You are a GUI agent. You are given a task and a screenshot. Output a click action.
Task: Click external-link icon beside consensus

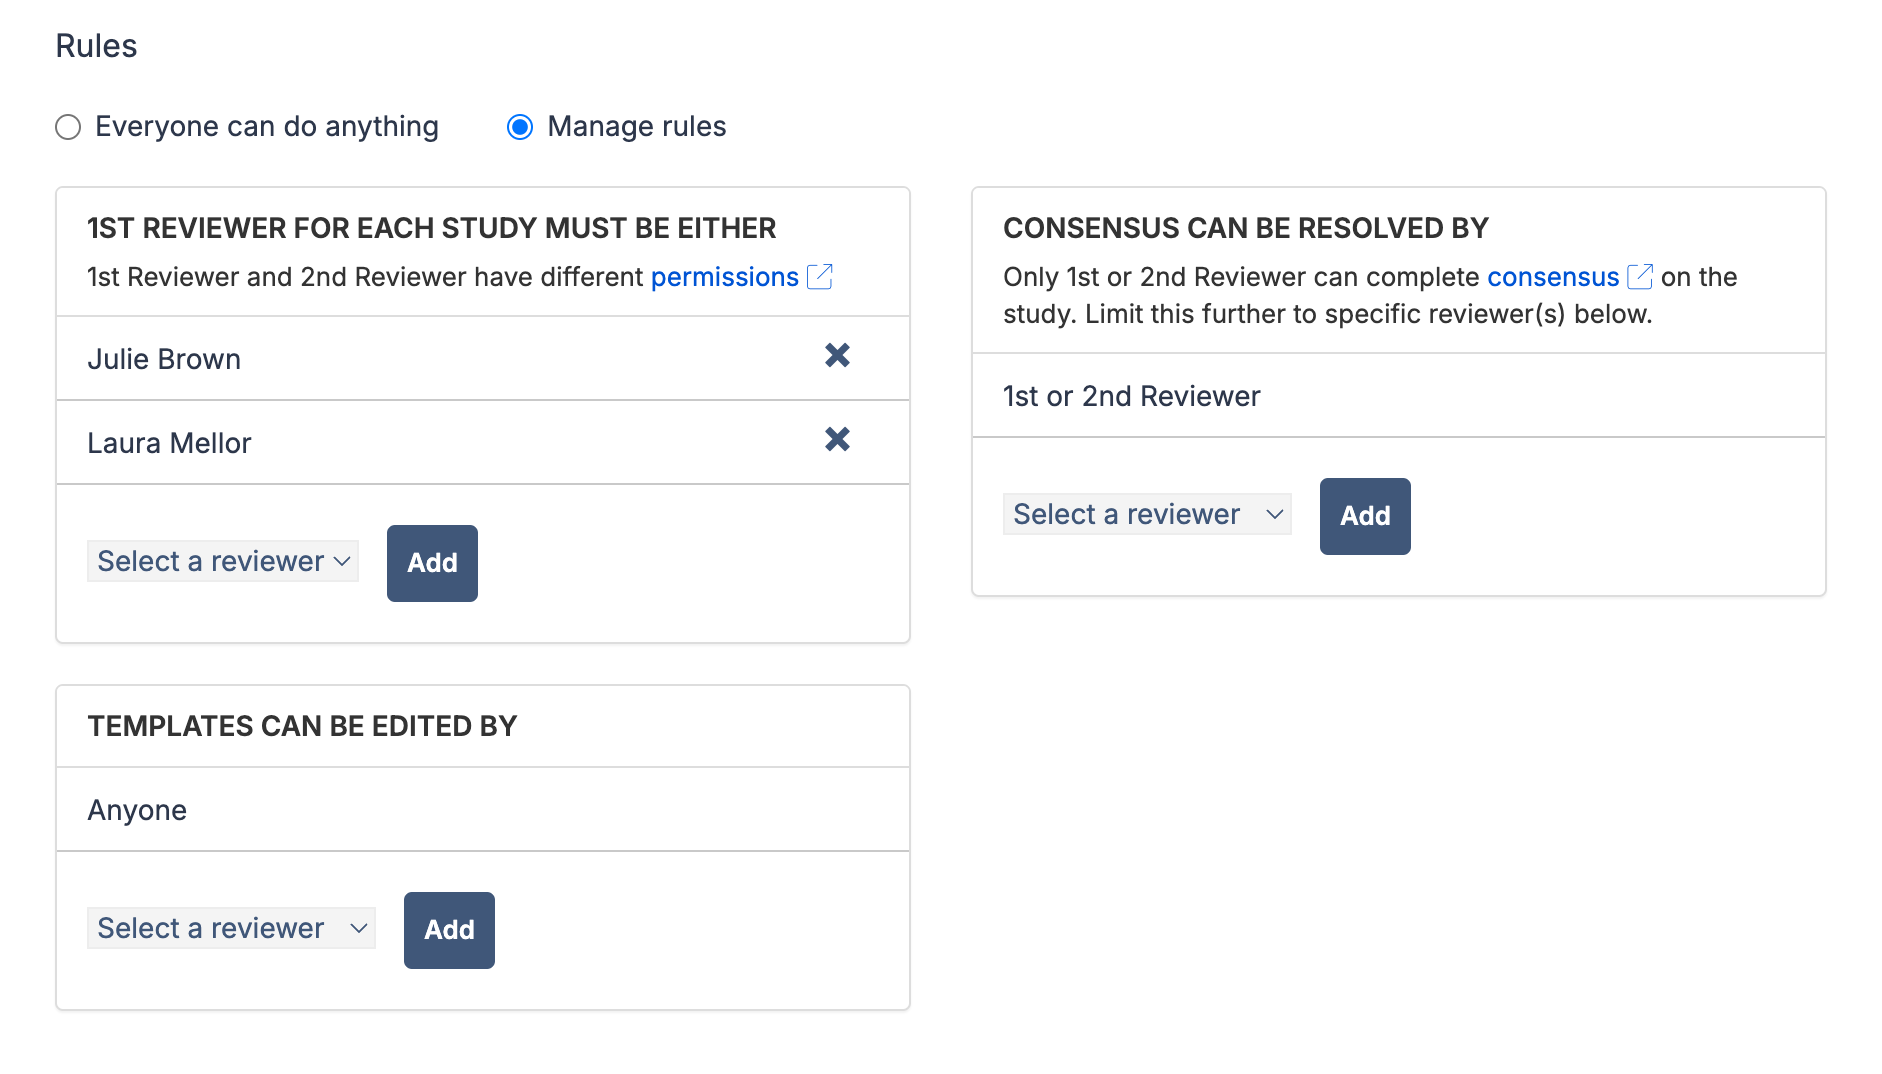coord(1640,277)
